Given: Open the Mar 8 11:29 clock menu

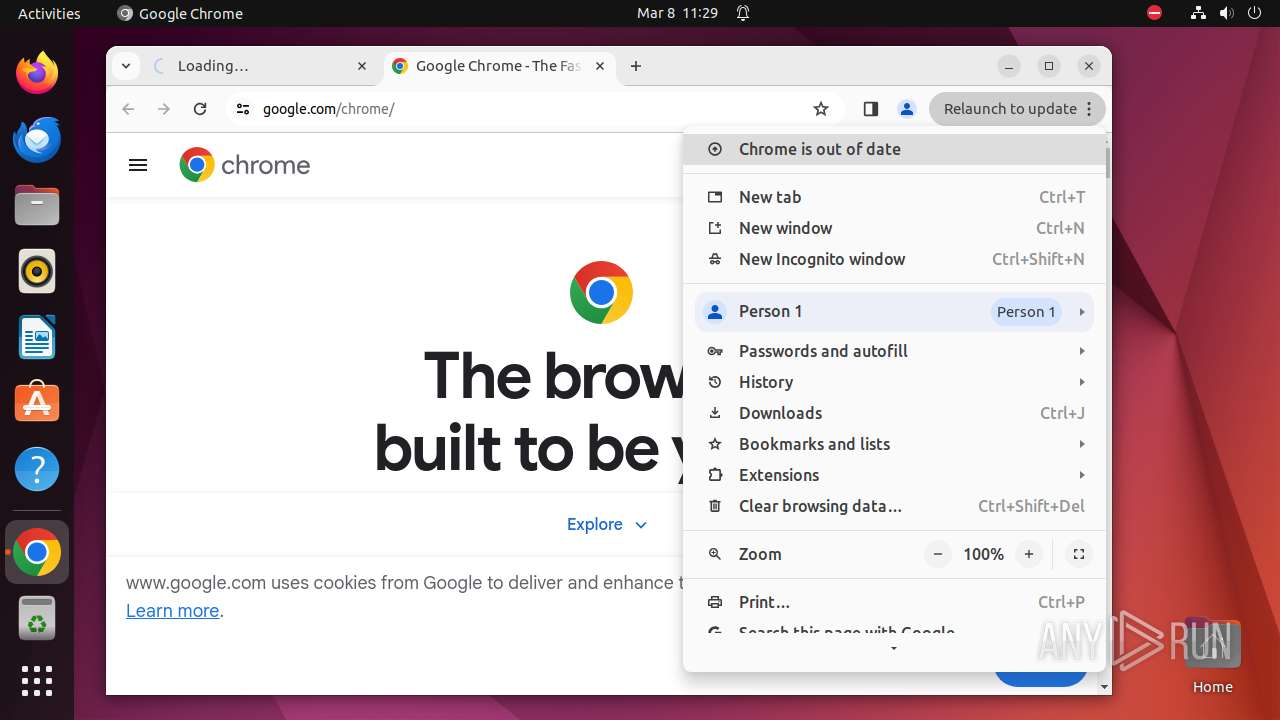Looking at the screenshot, I should point(678,13).
